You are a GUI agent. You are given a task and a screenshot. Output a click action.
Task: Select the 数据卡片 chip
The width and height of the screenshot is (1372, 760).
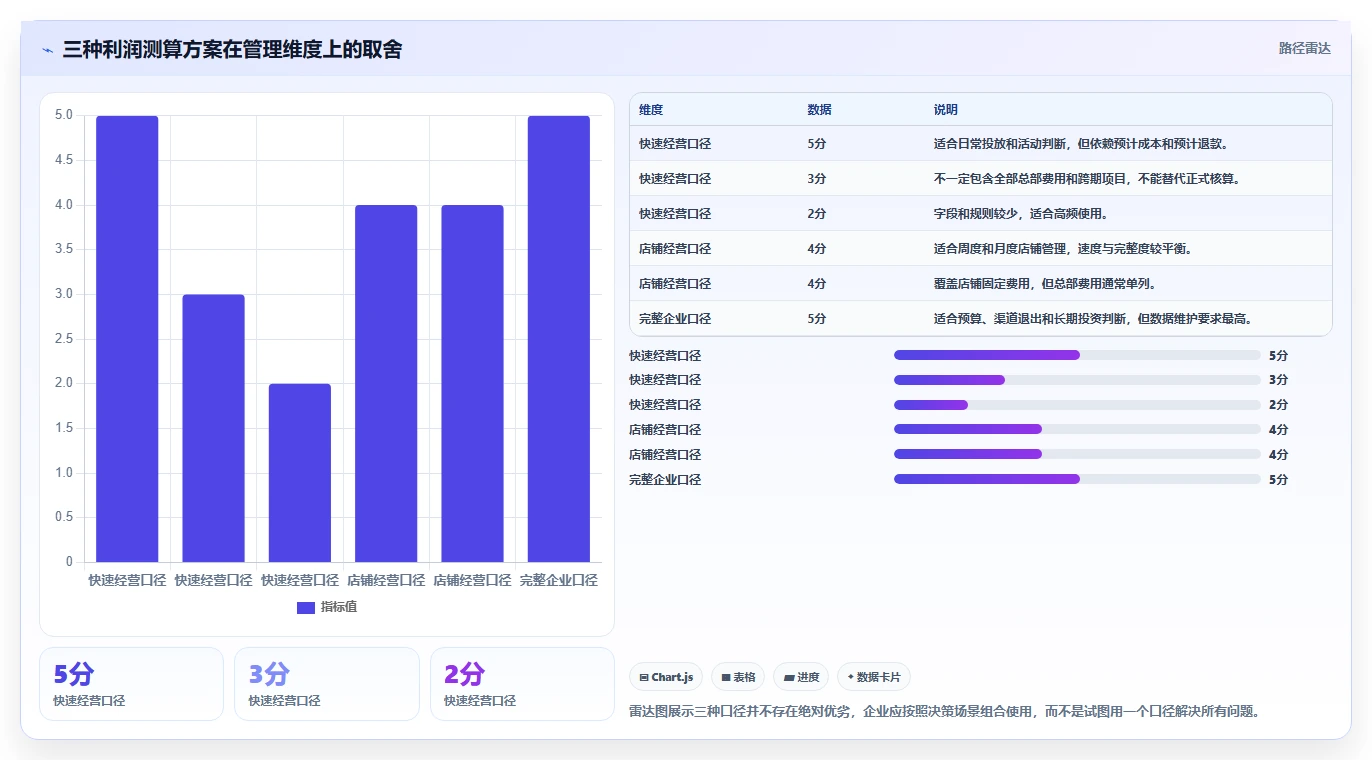click(874, 677)
